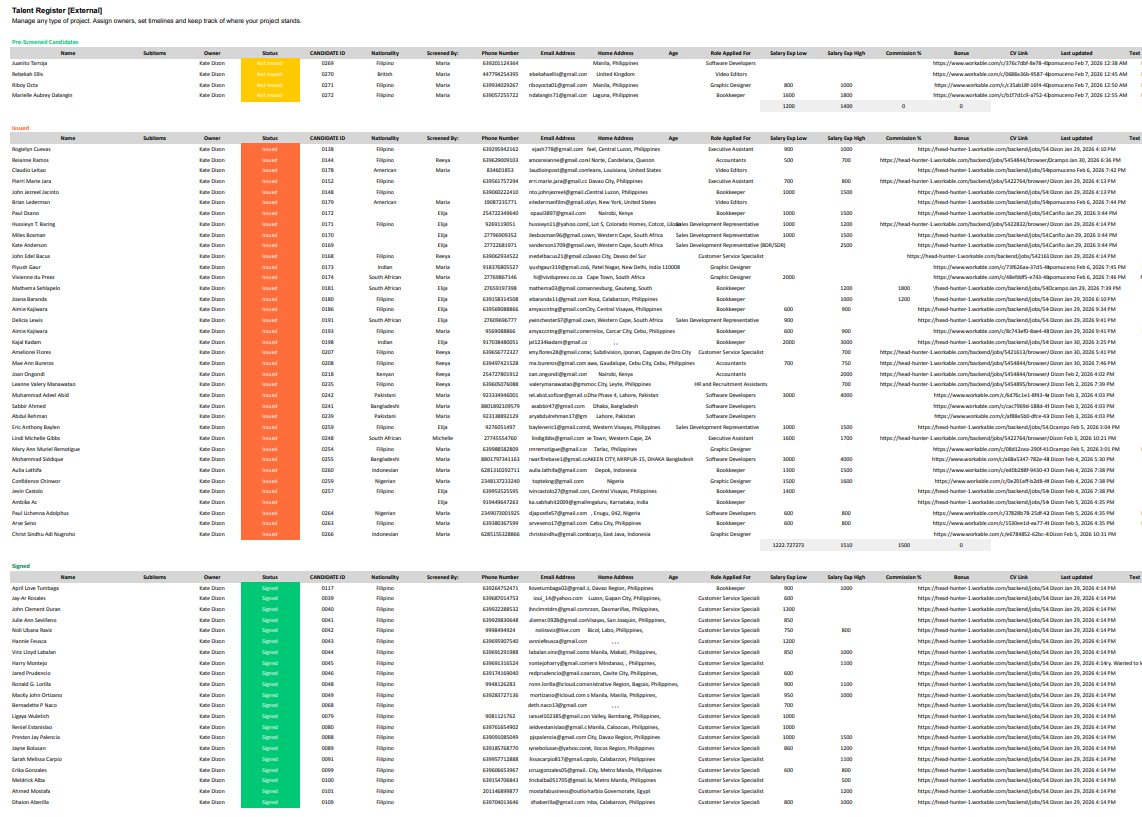Click the Status header in the Issued section

pyautogui.click(x=270, y=138)
